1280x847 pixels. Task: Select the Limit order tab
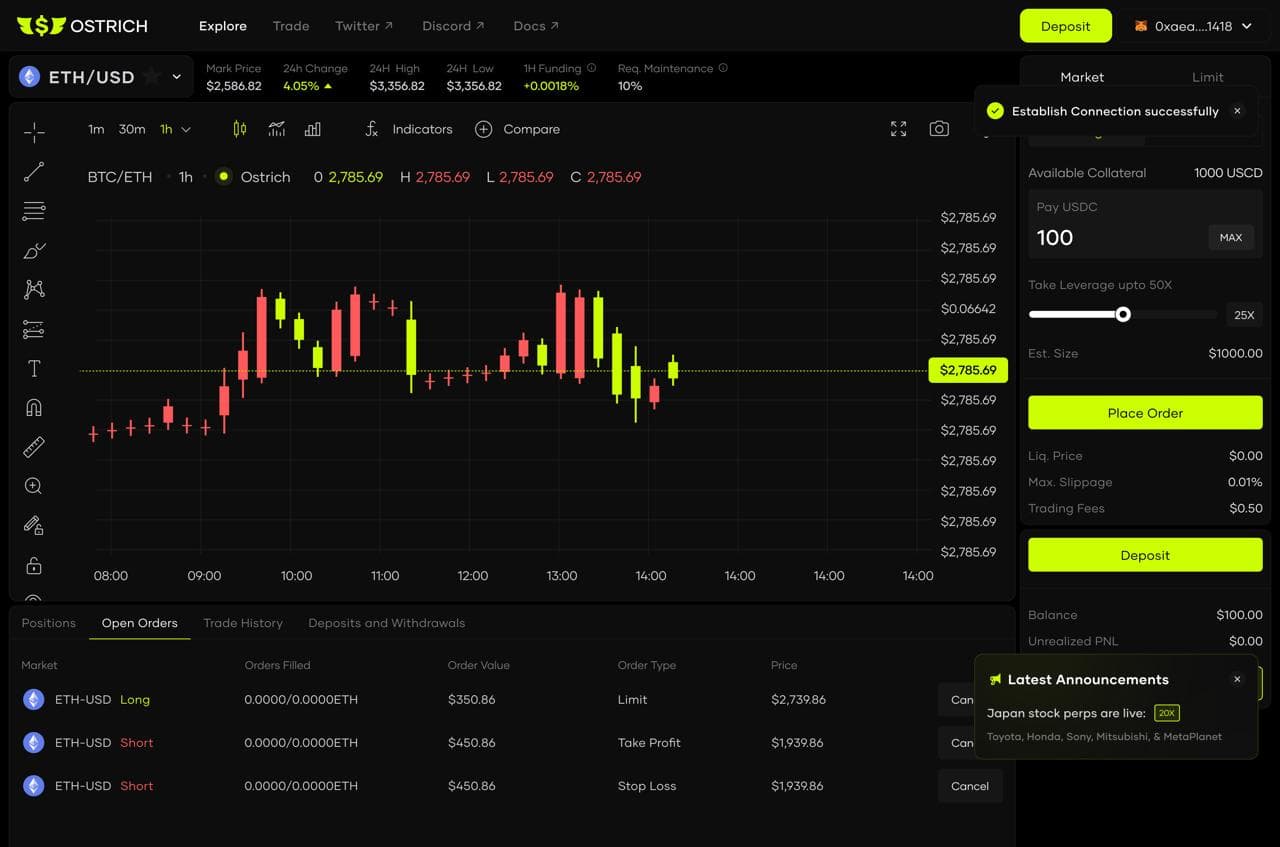point(1207,77)
